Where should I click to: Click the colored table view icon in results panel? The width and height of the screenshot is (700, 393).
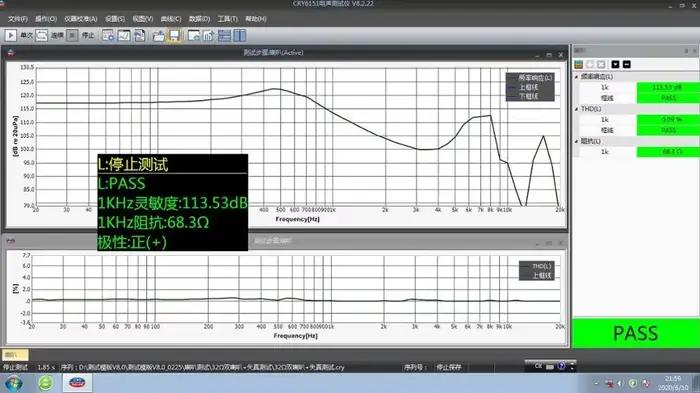[x=579, y=64]
